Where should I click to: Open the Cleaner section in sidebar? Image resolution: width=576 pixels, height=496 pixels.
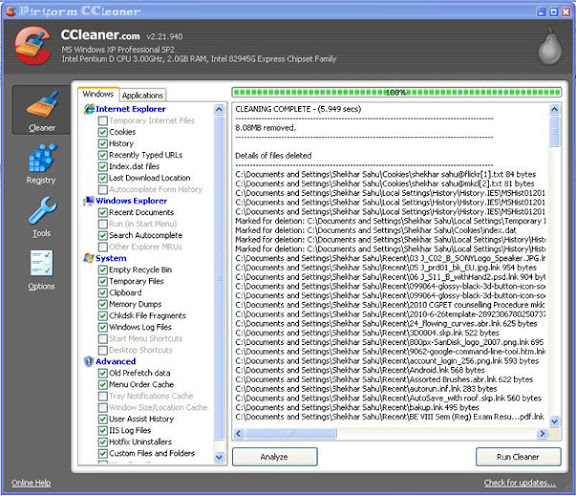pos(41,111)
